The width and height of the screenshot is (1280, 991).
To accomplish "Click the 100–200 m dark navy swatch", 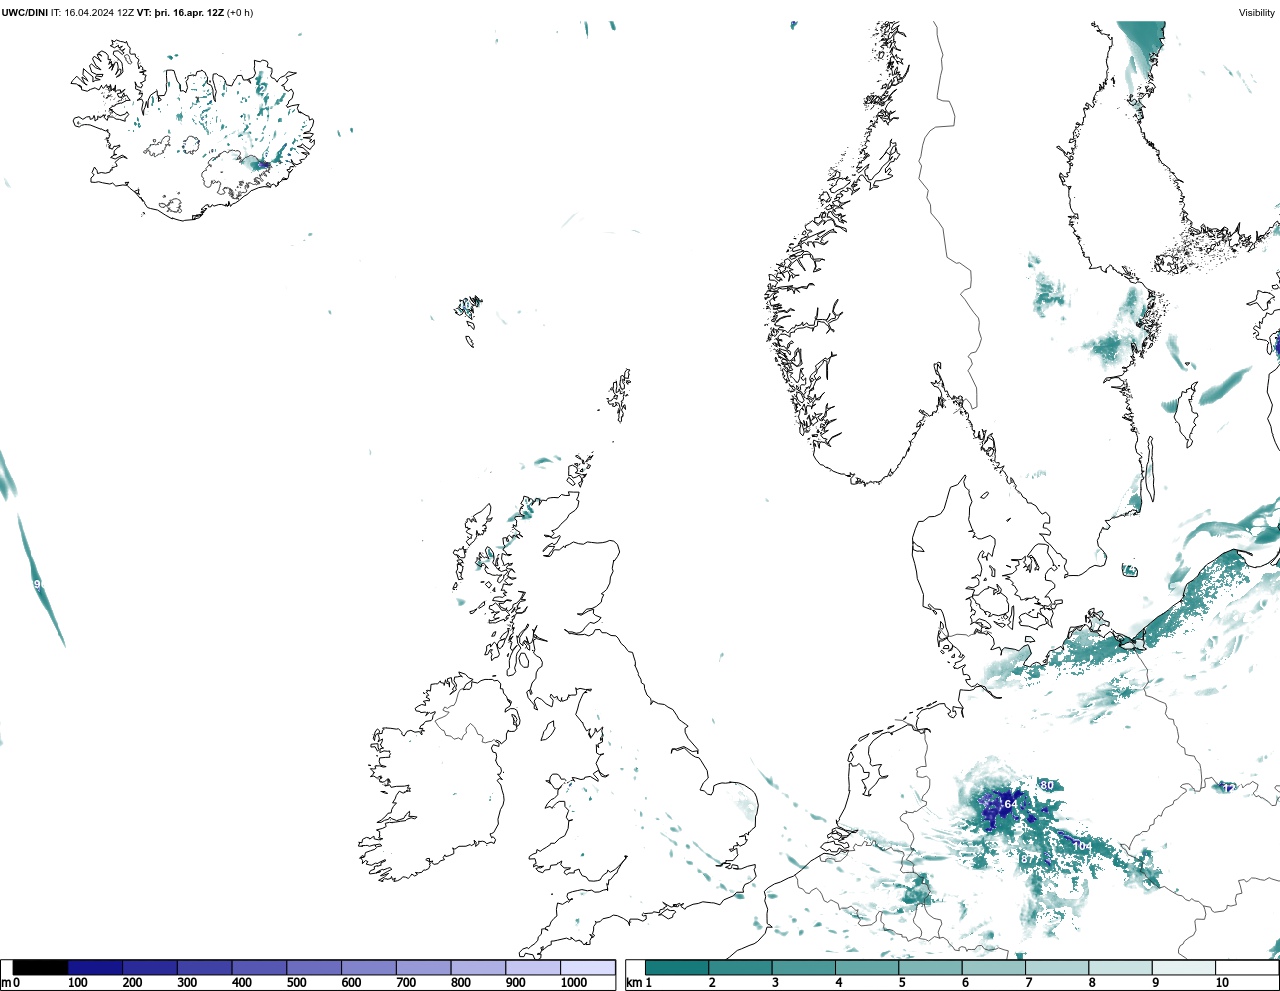I will point(95,967).
